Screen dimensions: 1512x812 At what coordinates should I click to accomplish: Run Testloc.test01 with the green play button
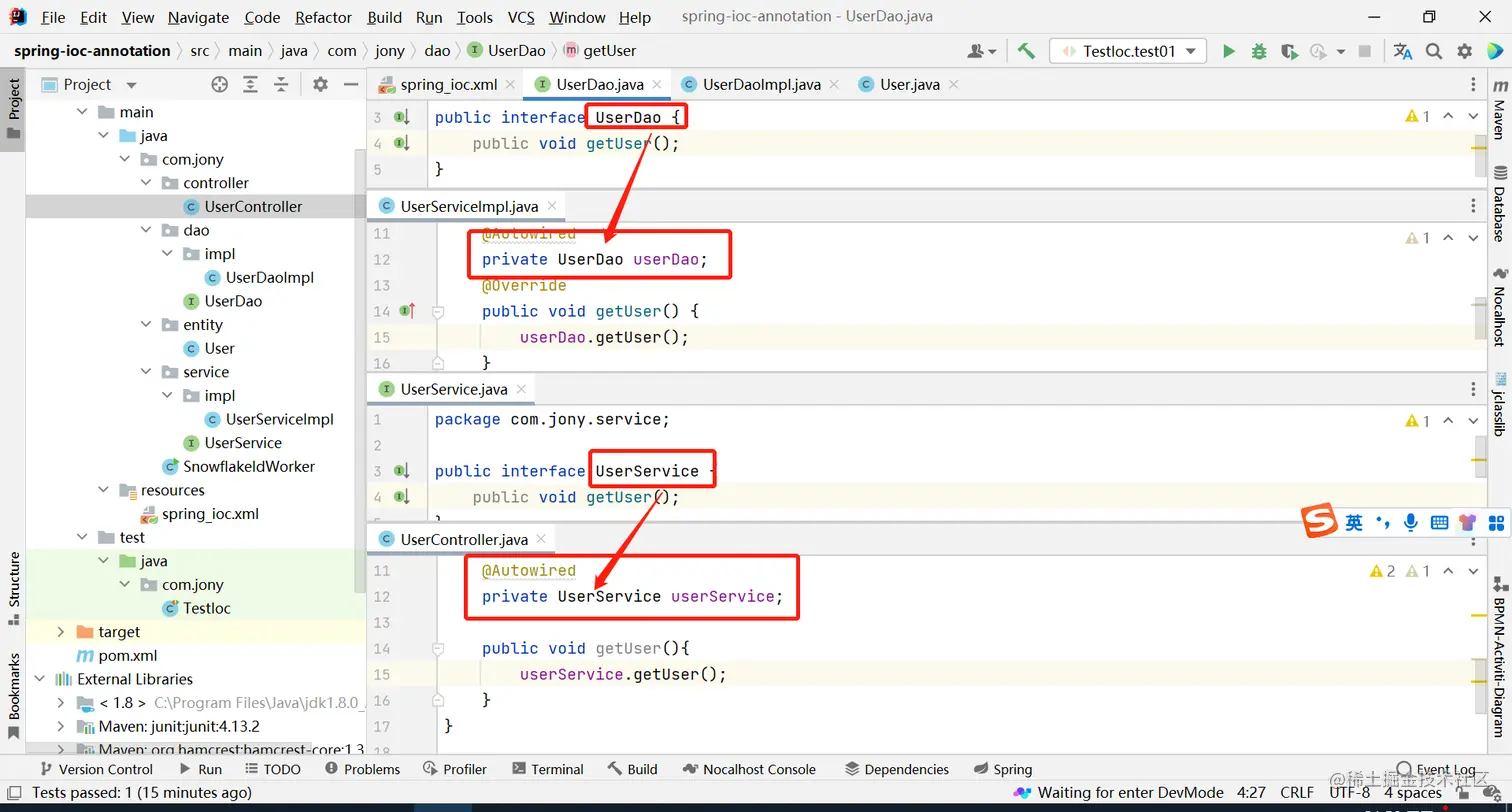(x=1229, y=51)
